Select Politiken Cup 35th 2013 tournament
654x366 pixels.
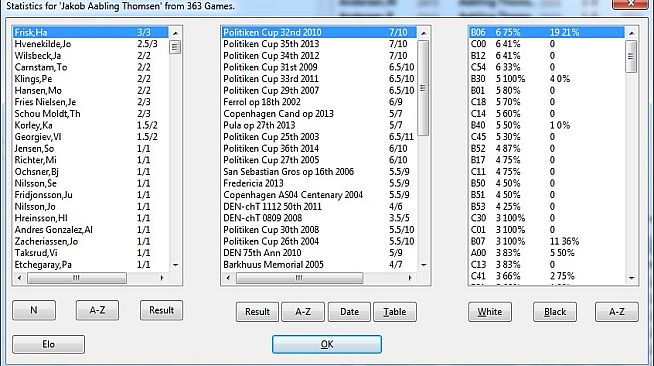click(319, 44)
